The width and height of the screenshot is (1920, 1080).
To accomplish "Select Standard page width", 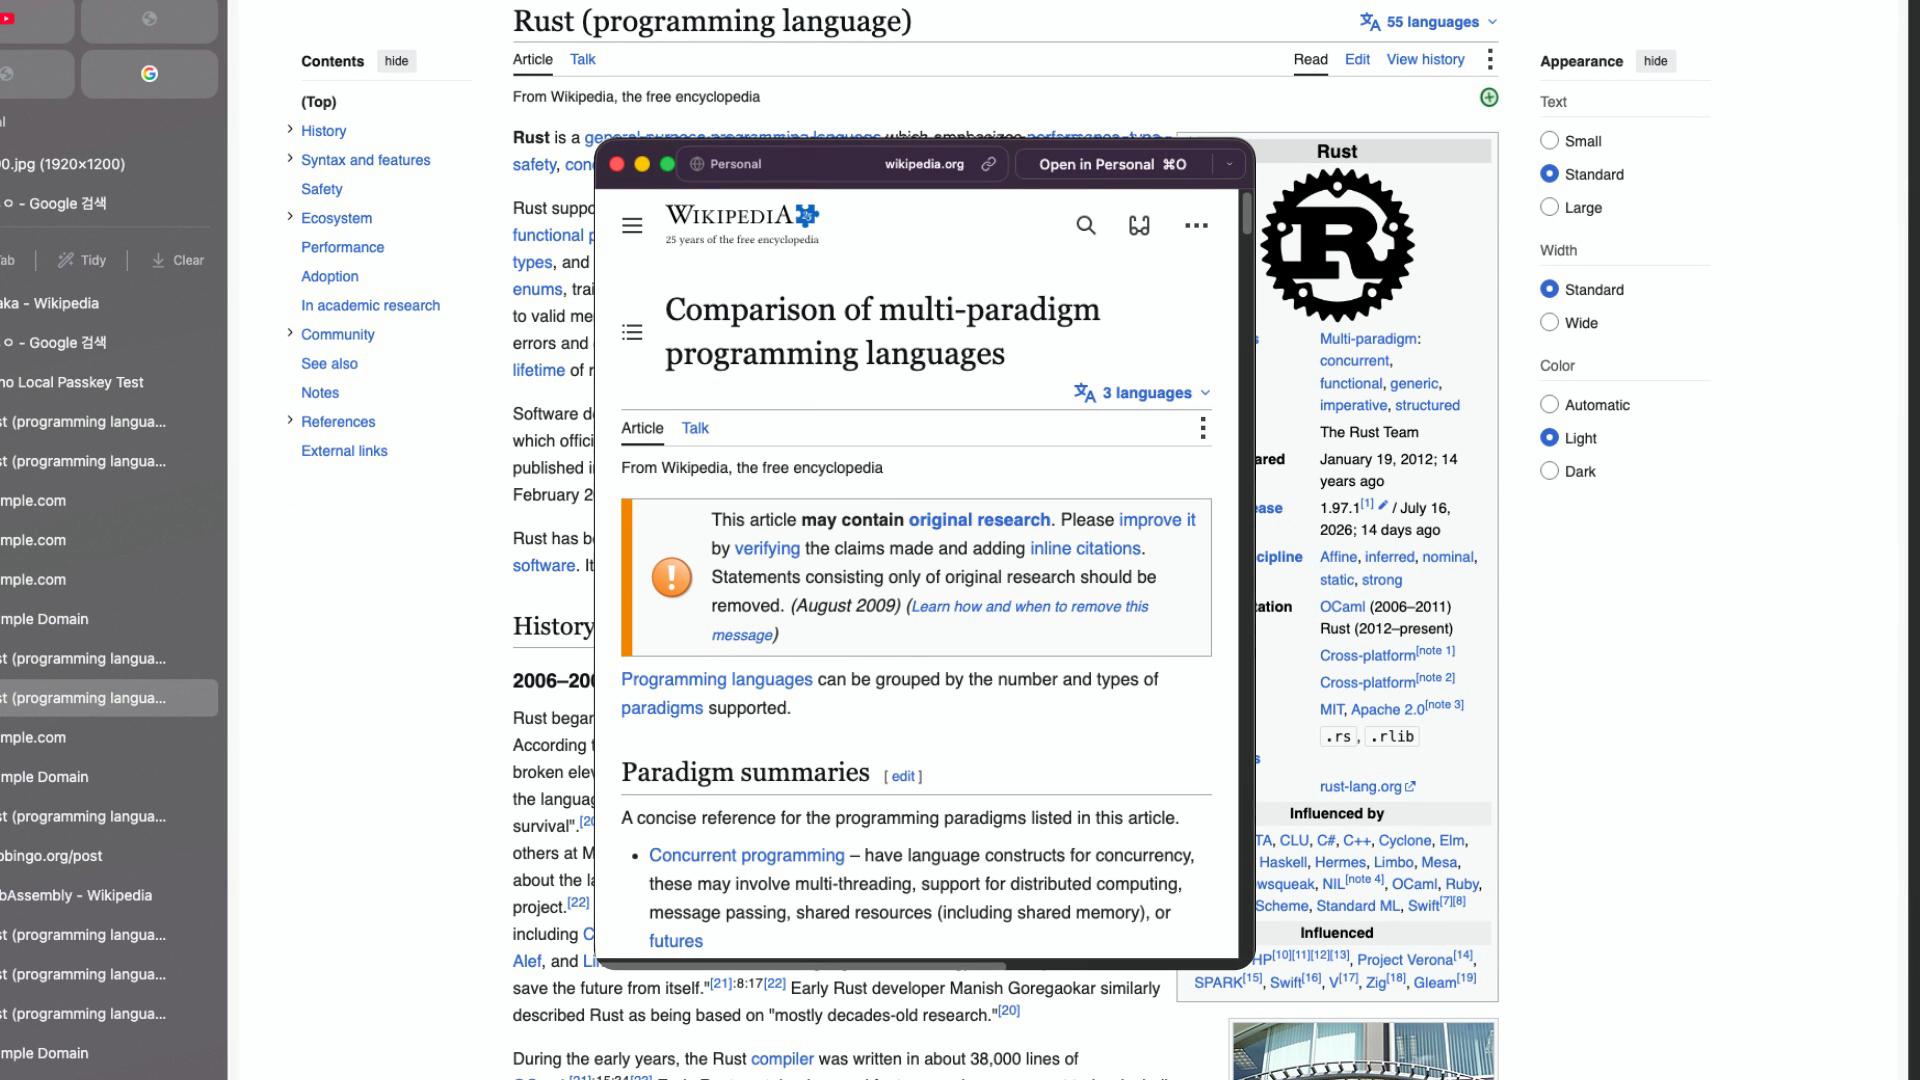I will 1549,289.
